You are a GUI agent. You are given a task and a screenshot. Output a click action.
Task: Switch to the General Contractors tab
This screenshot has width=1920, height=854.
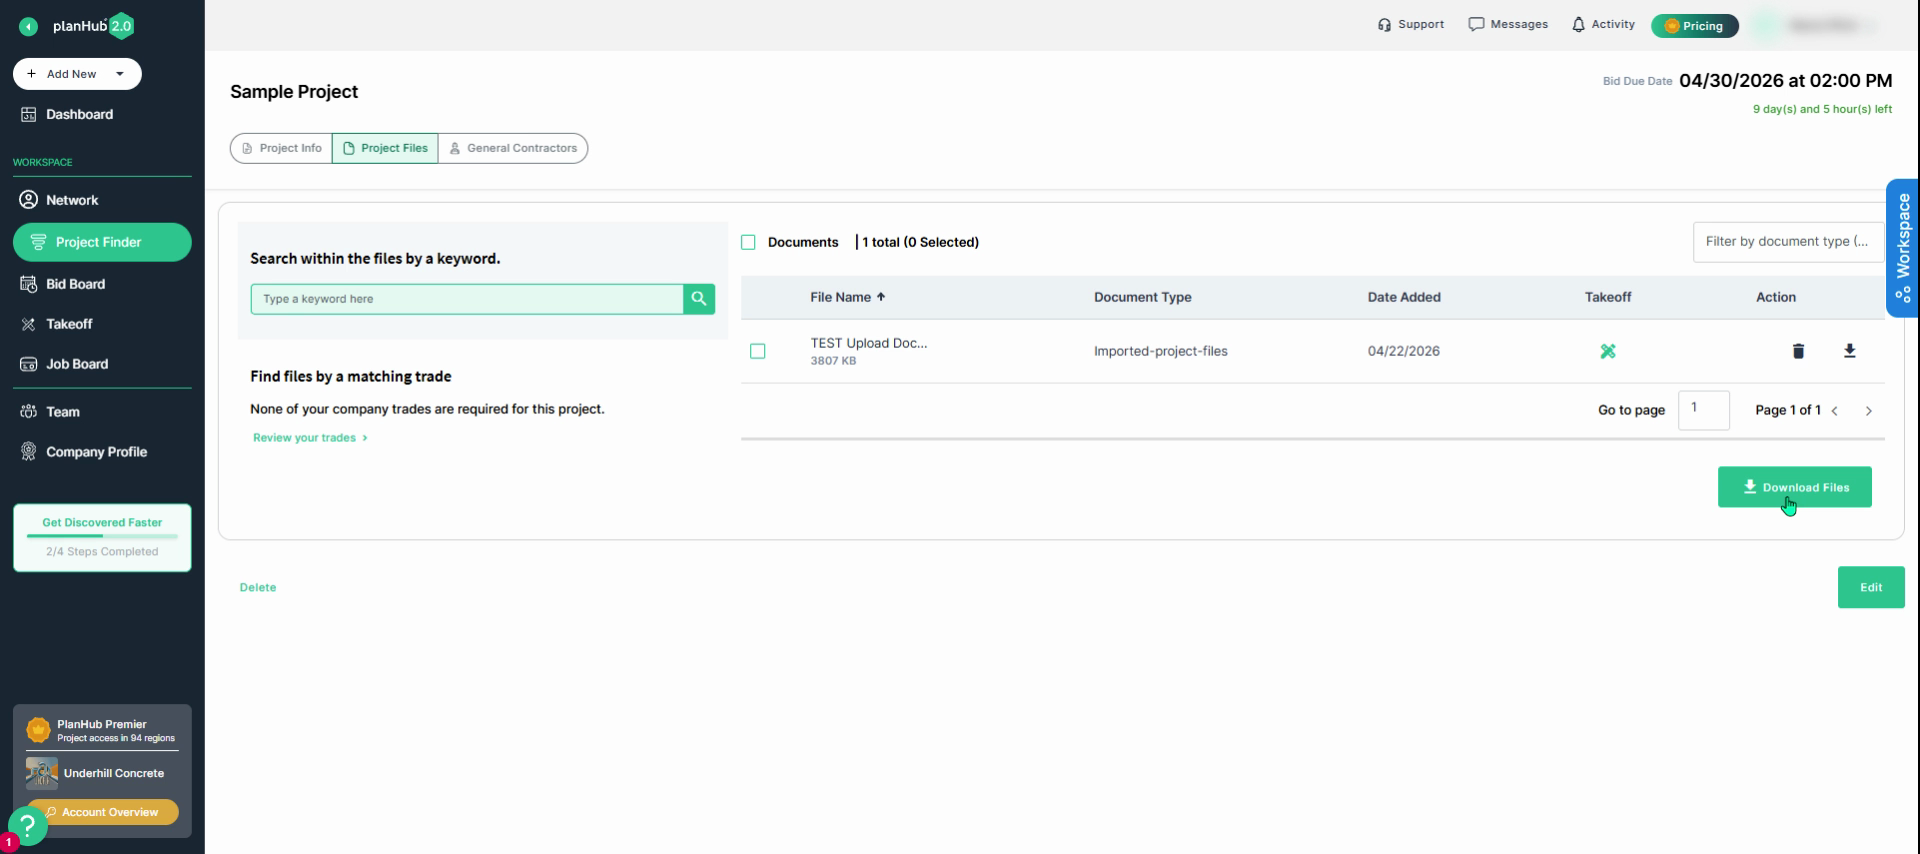coord(513,148)
